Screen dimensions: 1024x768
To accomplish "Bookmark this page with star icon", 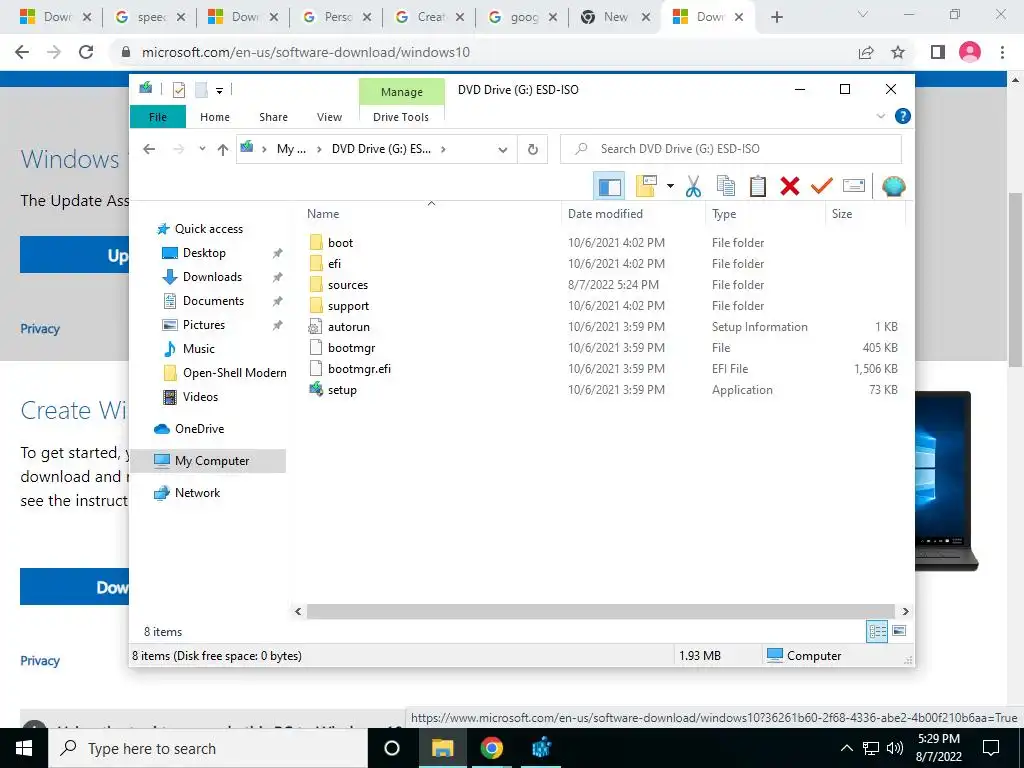I will (x=898, y=52).
